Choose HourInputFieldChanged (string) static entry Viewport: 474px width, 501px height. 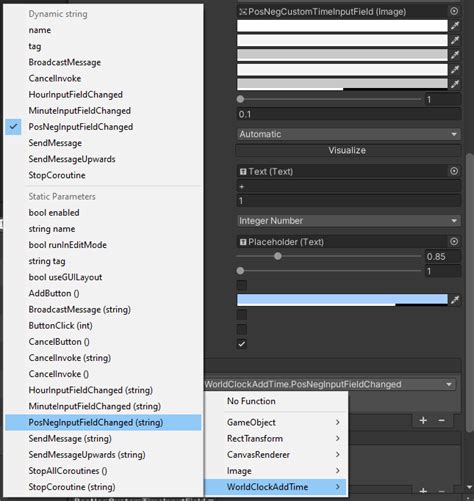click(x=103, y=390)
